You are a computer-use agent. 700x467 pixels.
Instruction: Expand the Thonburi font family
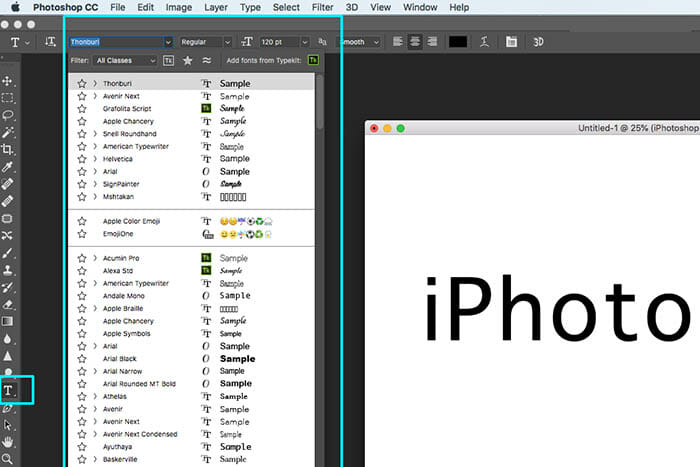click(x=95, y=83)
